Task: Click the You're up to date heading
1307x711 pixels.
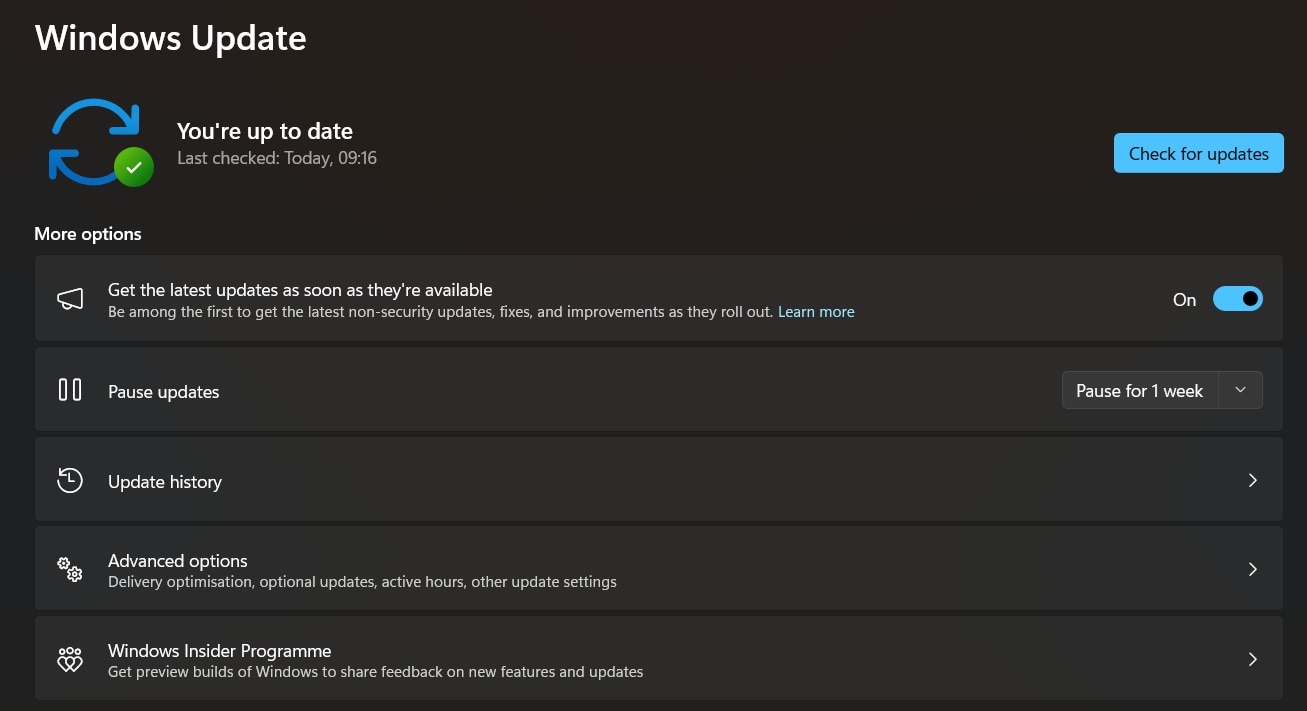Action: 264,131
